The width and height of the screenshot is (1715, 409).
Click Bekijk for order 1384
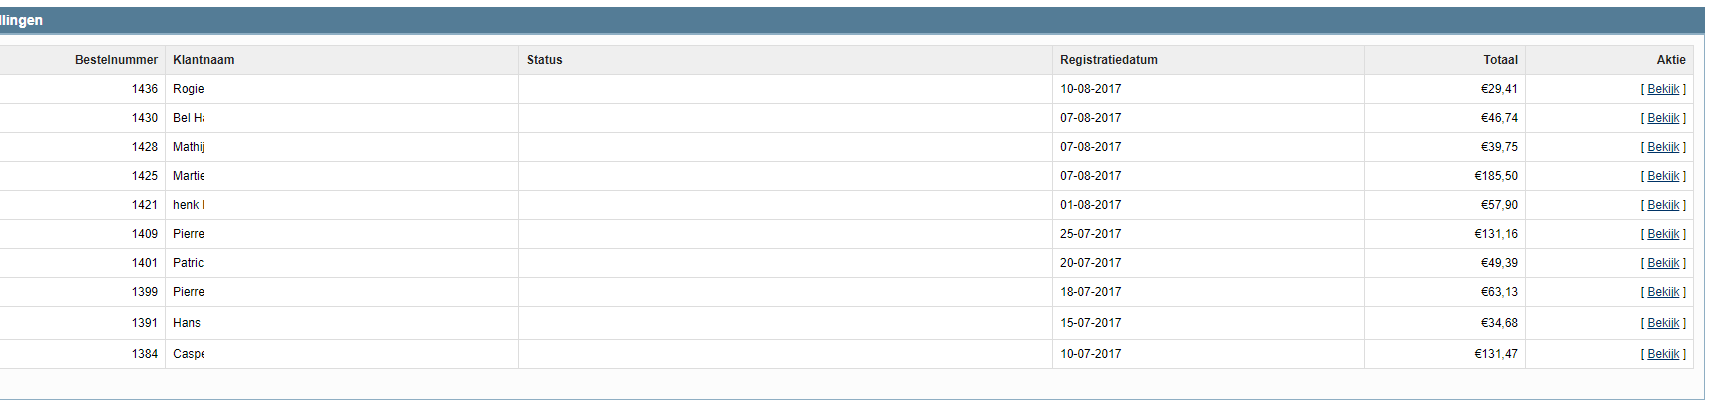1663,354
